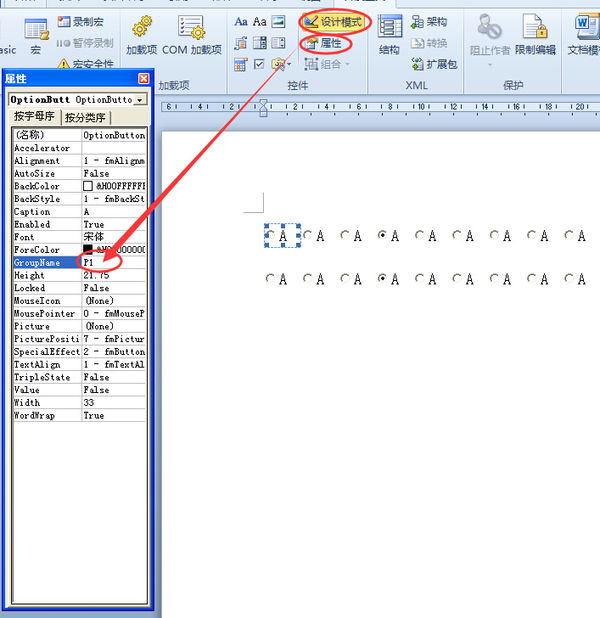Switch to the Alphabetic (按字母序) tab
This screenshot has height=618, width=600.
click(x=34, y=117)
